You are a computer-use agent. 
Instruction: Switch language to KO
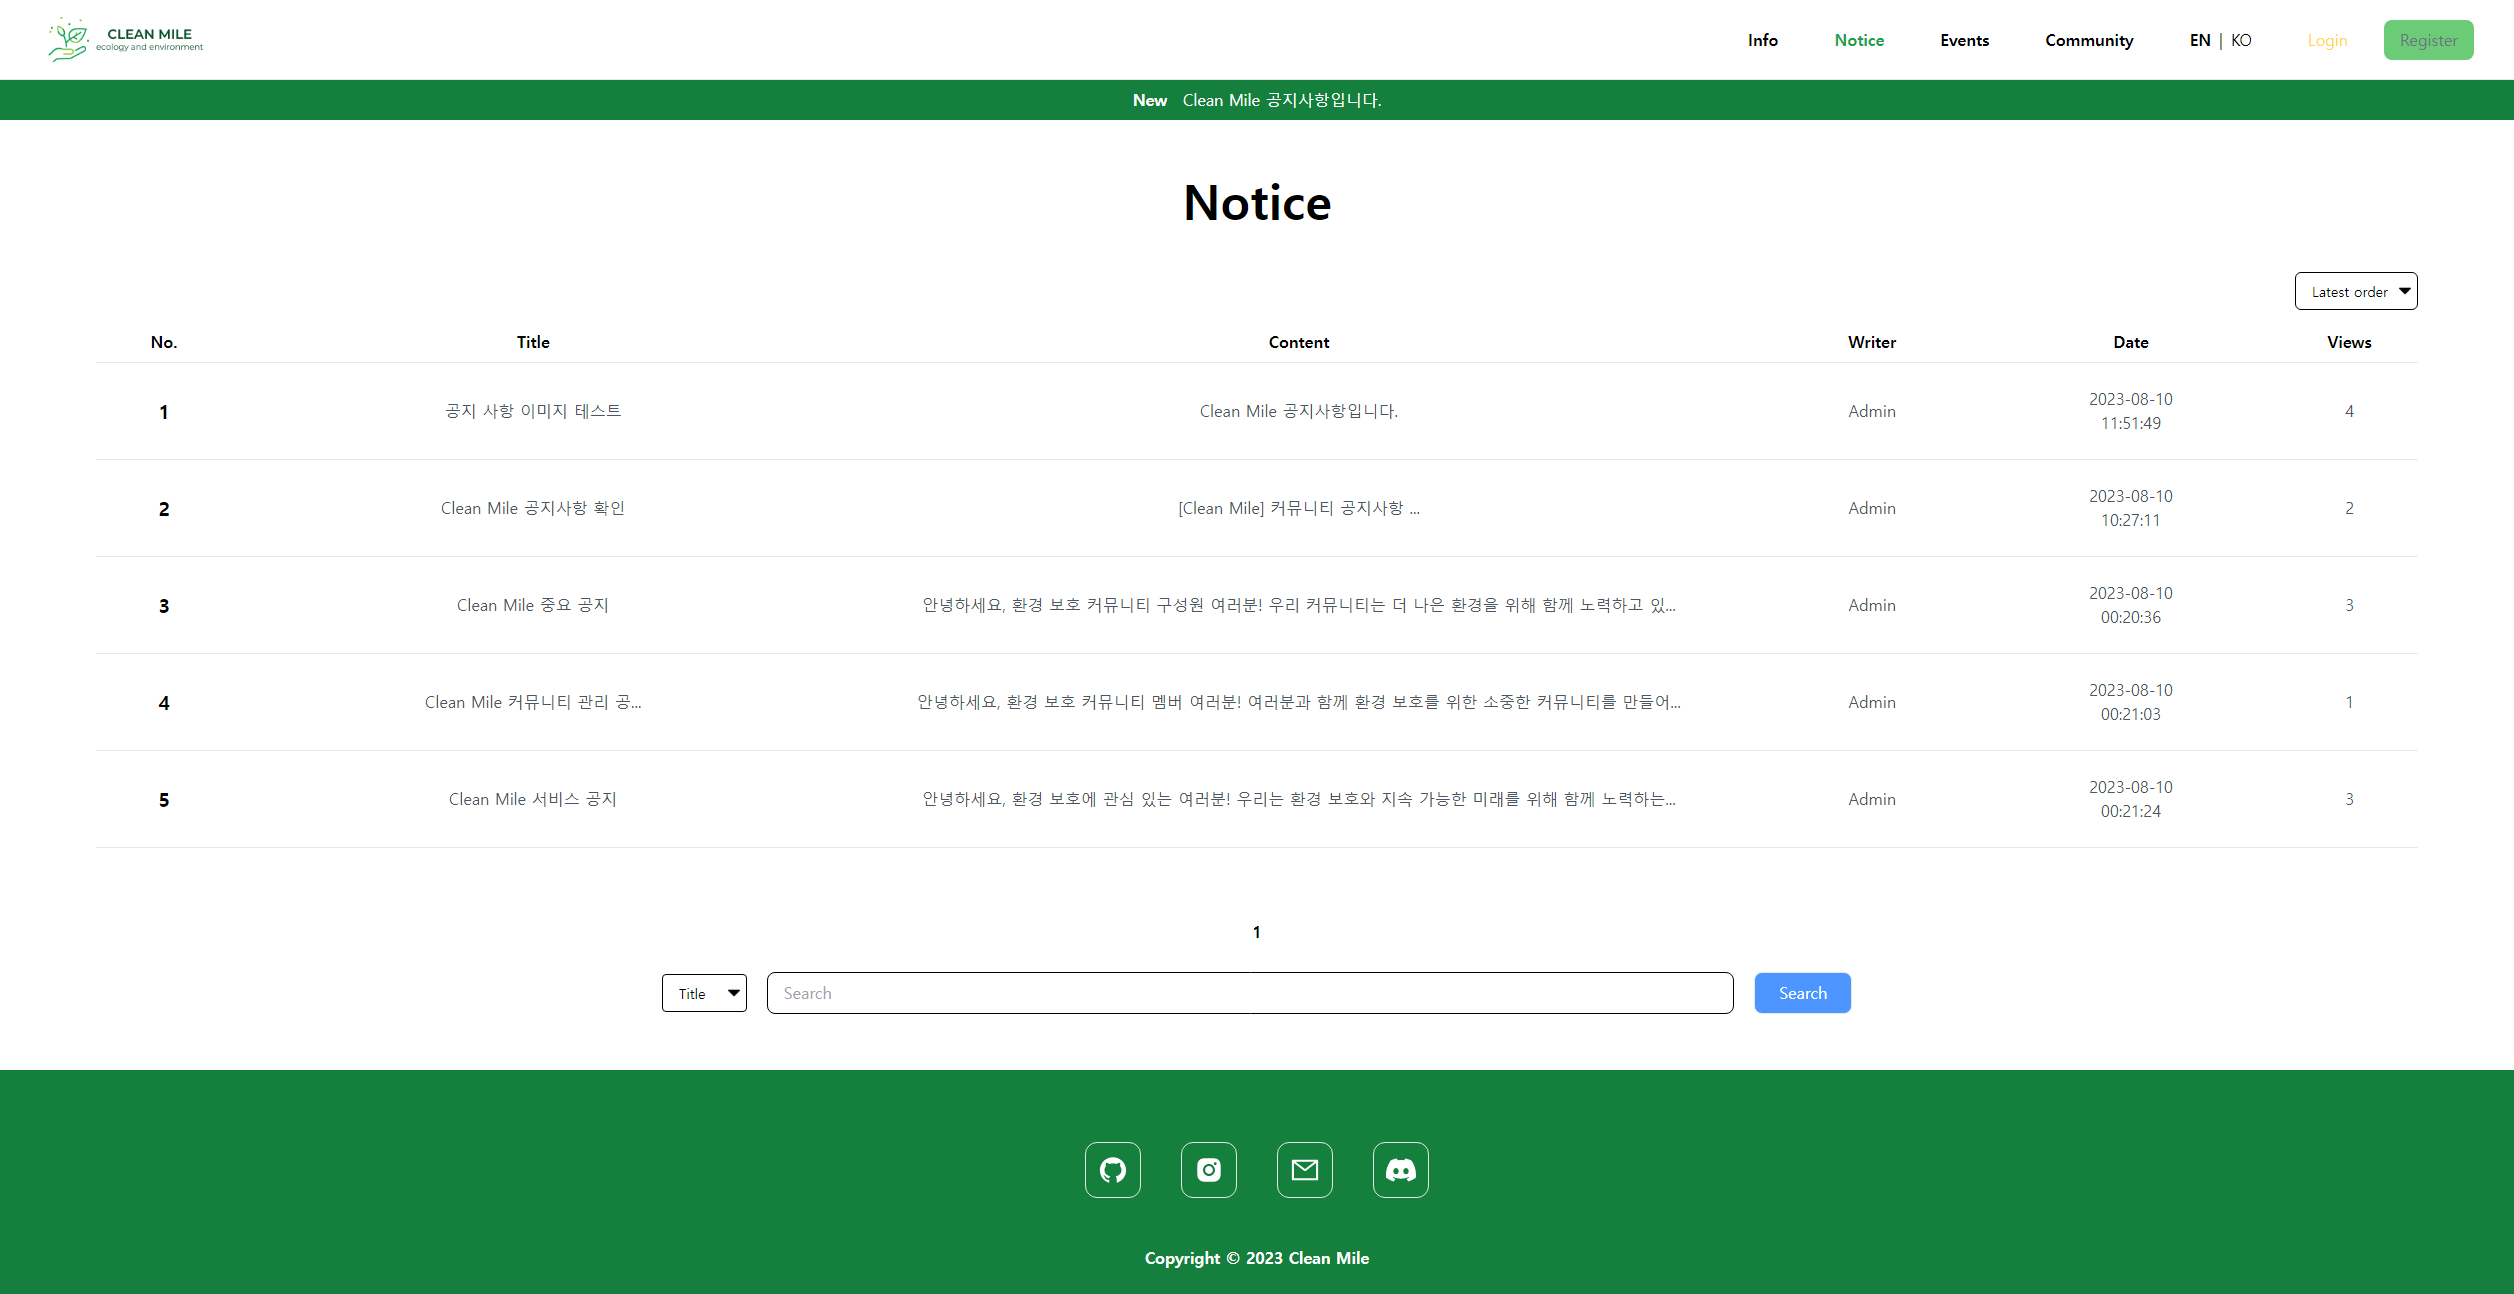point(2241,40)
